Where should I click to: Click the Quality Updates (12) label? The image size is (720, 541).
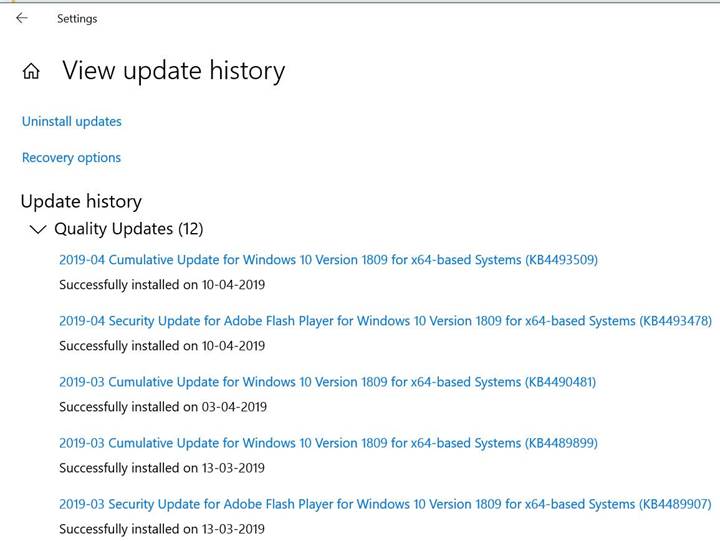(x=128, y=229)
